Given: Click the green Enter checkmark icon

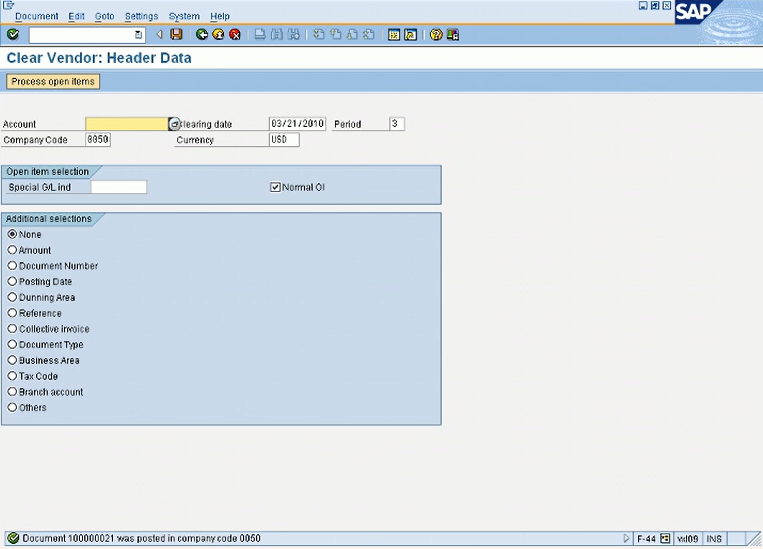Looking at the screenshot, I should (x=13, y=35).
